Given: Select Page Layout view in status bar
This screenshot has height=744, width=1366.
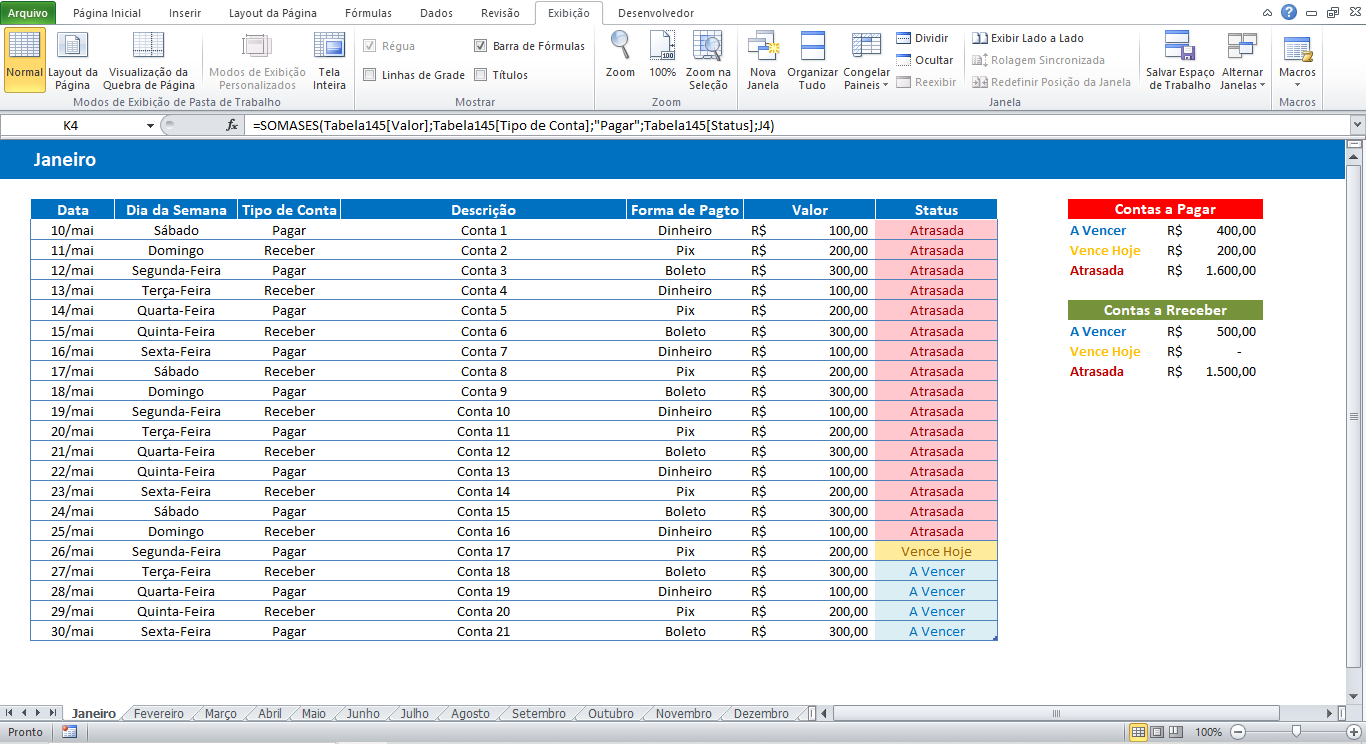Looking at the screenshot, I should pos(1157,732).
